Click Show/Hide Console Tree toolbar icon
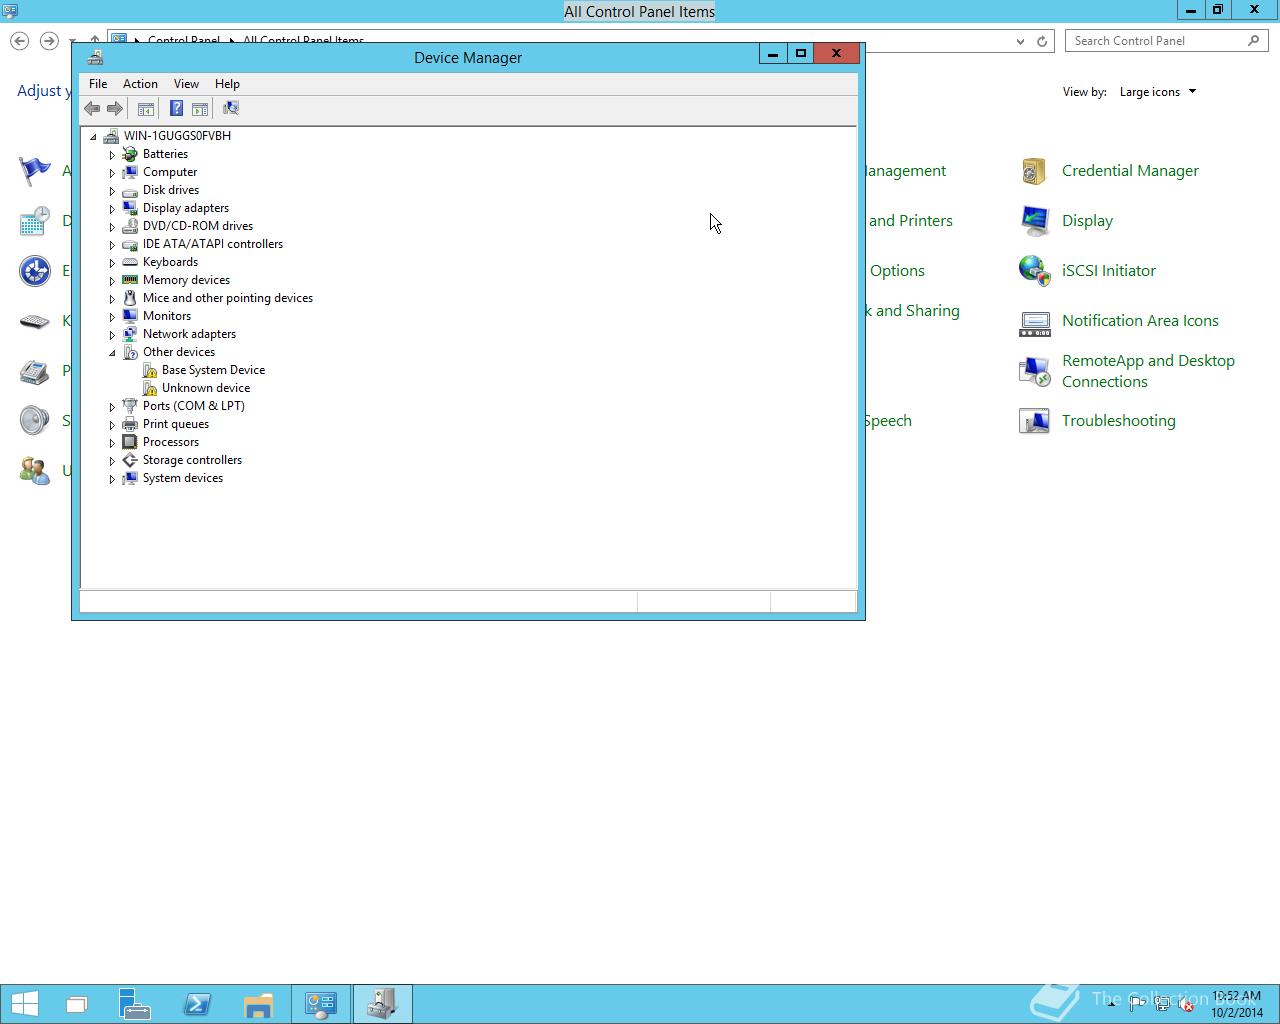1280x1024 pixels. 146,108
